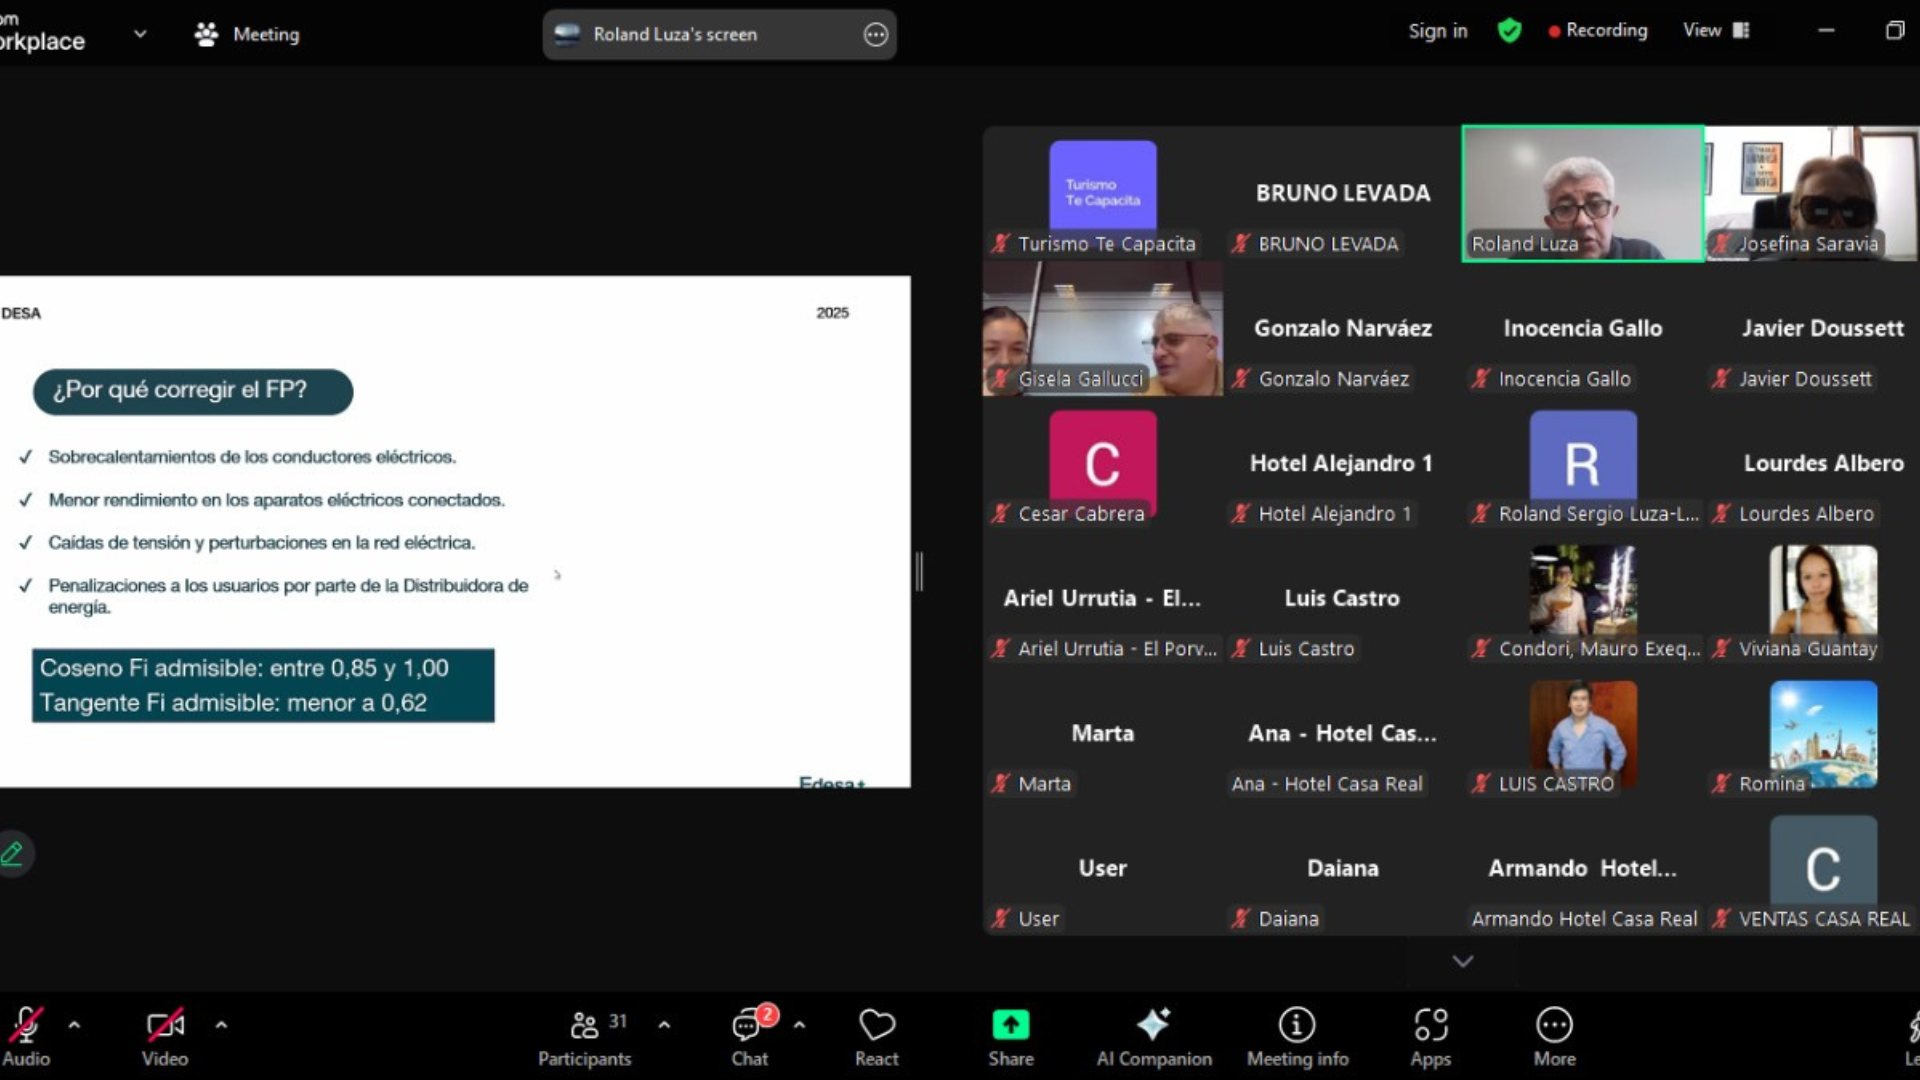This screenshot has width=1920, height=1080.
Task: Unmute the Audio microphone
Action: pos(26,1036)
